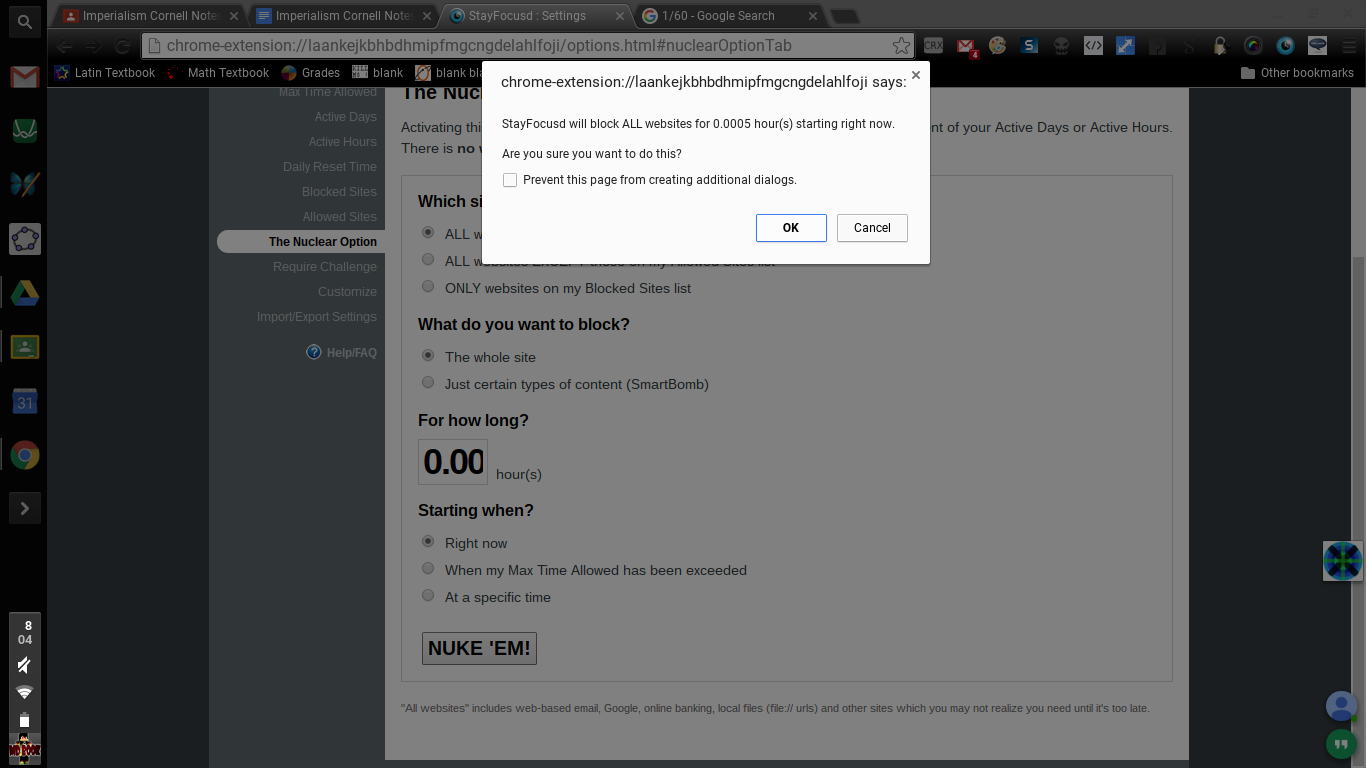Bookmark this page with the star
The width and height of the screenshot is (1366, 768).
coord(901,46)
